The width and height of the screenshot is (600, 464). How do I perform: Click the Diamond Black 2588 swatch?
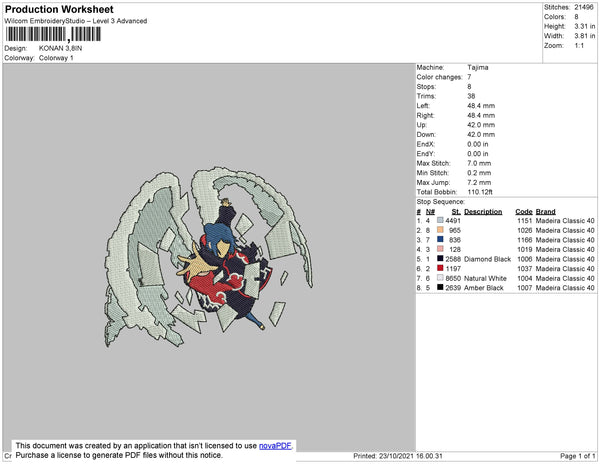pyautogui.click(x=440, y=259)
